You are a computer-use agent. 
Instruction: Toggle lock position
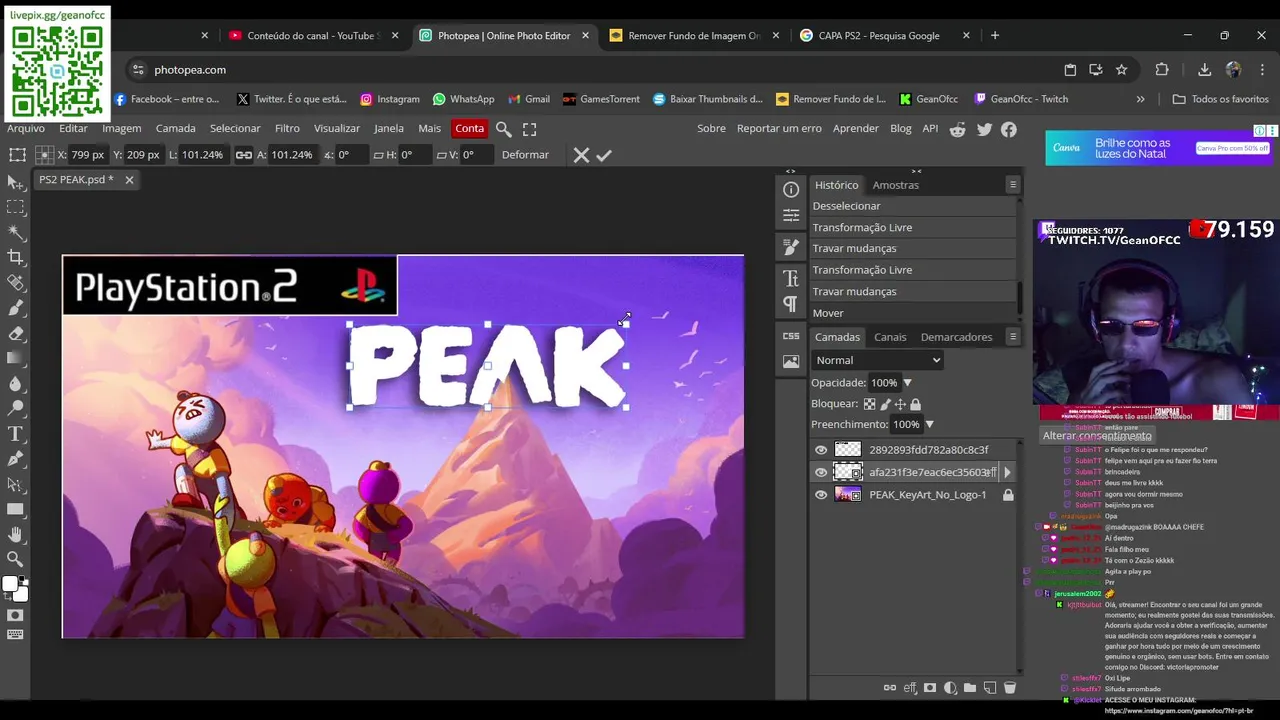[900, 404]
